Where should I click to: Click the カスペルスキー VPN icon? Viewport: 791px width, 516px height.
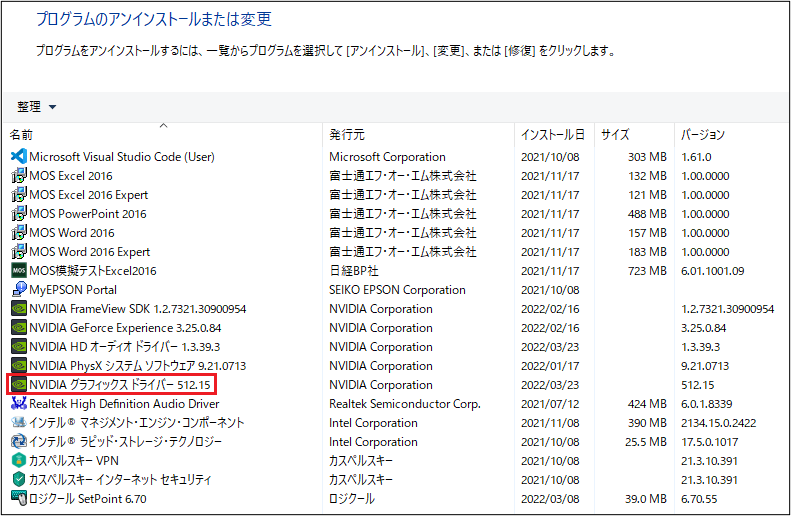19,461
